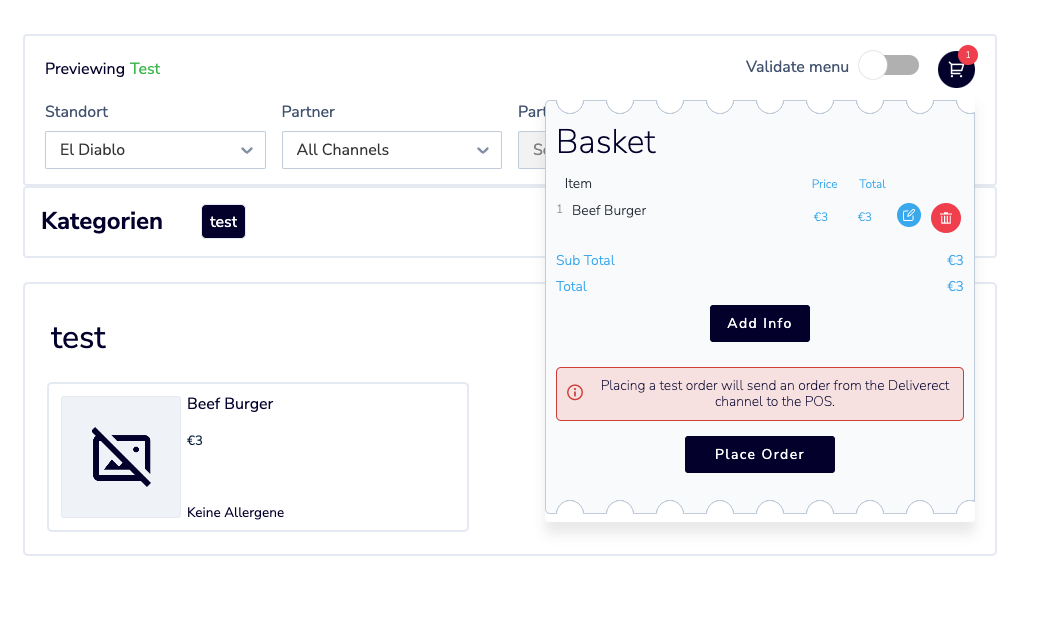The image size is (1044, 638).
Task: Click the missing image placeholder icon
Action: coord(121,457)
